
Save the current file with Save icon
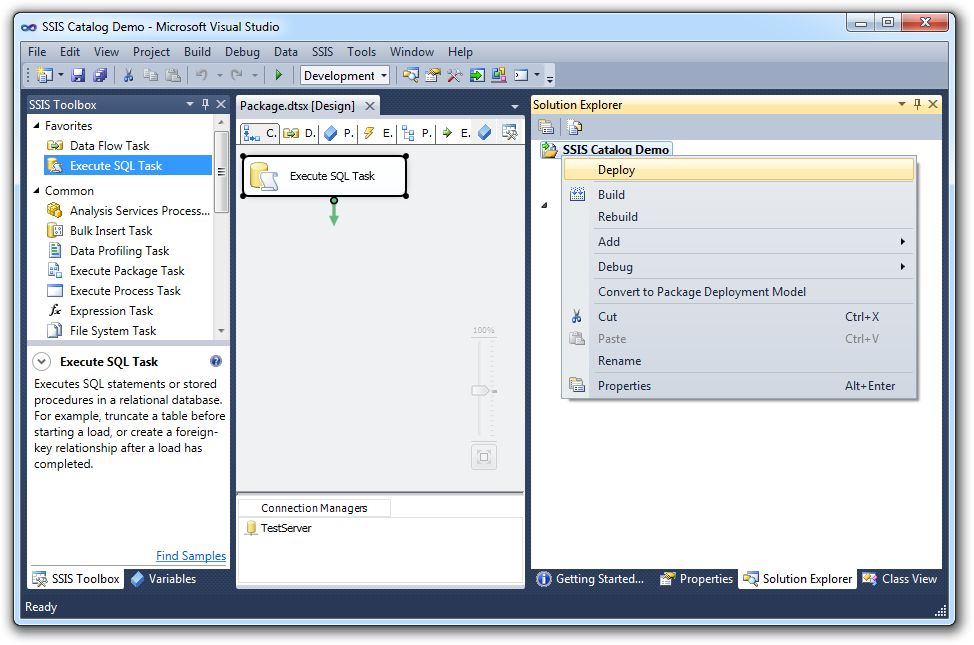(78, 75)
